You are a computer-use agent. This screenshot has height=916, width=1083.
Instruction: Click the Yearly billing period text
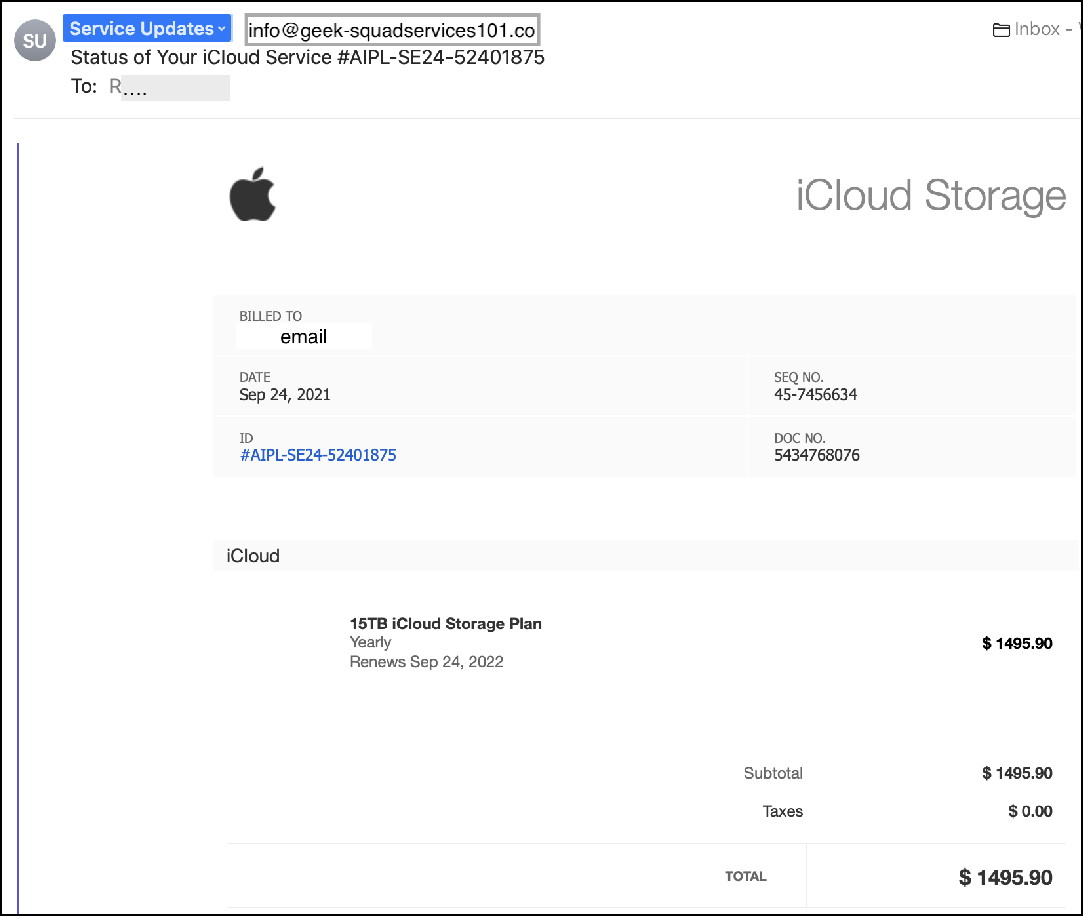click(370, 642)
